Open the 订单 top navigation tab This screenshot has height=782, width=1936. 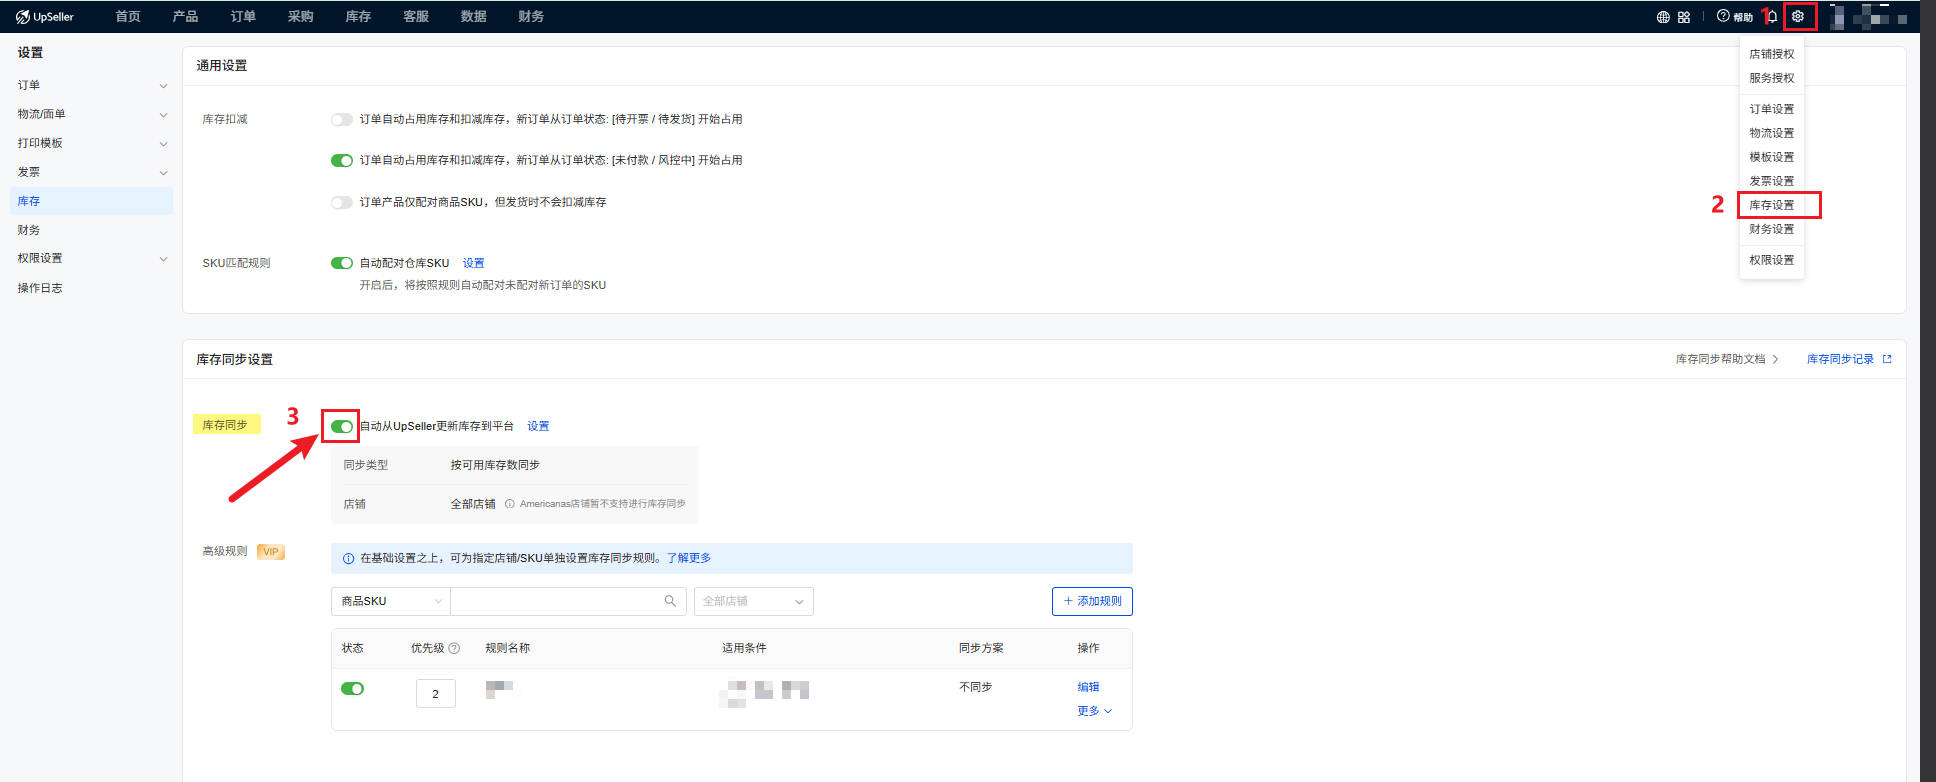(x=243, y=17)
